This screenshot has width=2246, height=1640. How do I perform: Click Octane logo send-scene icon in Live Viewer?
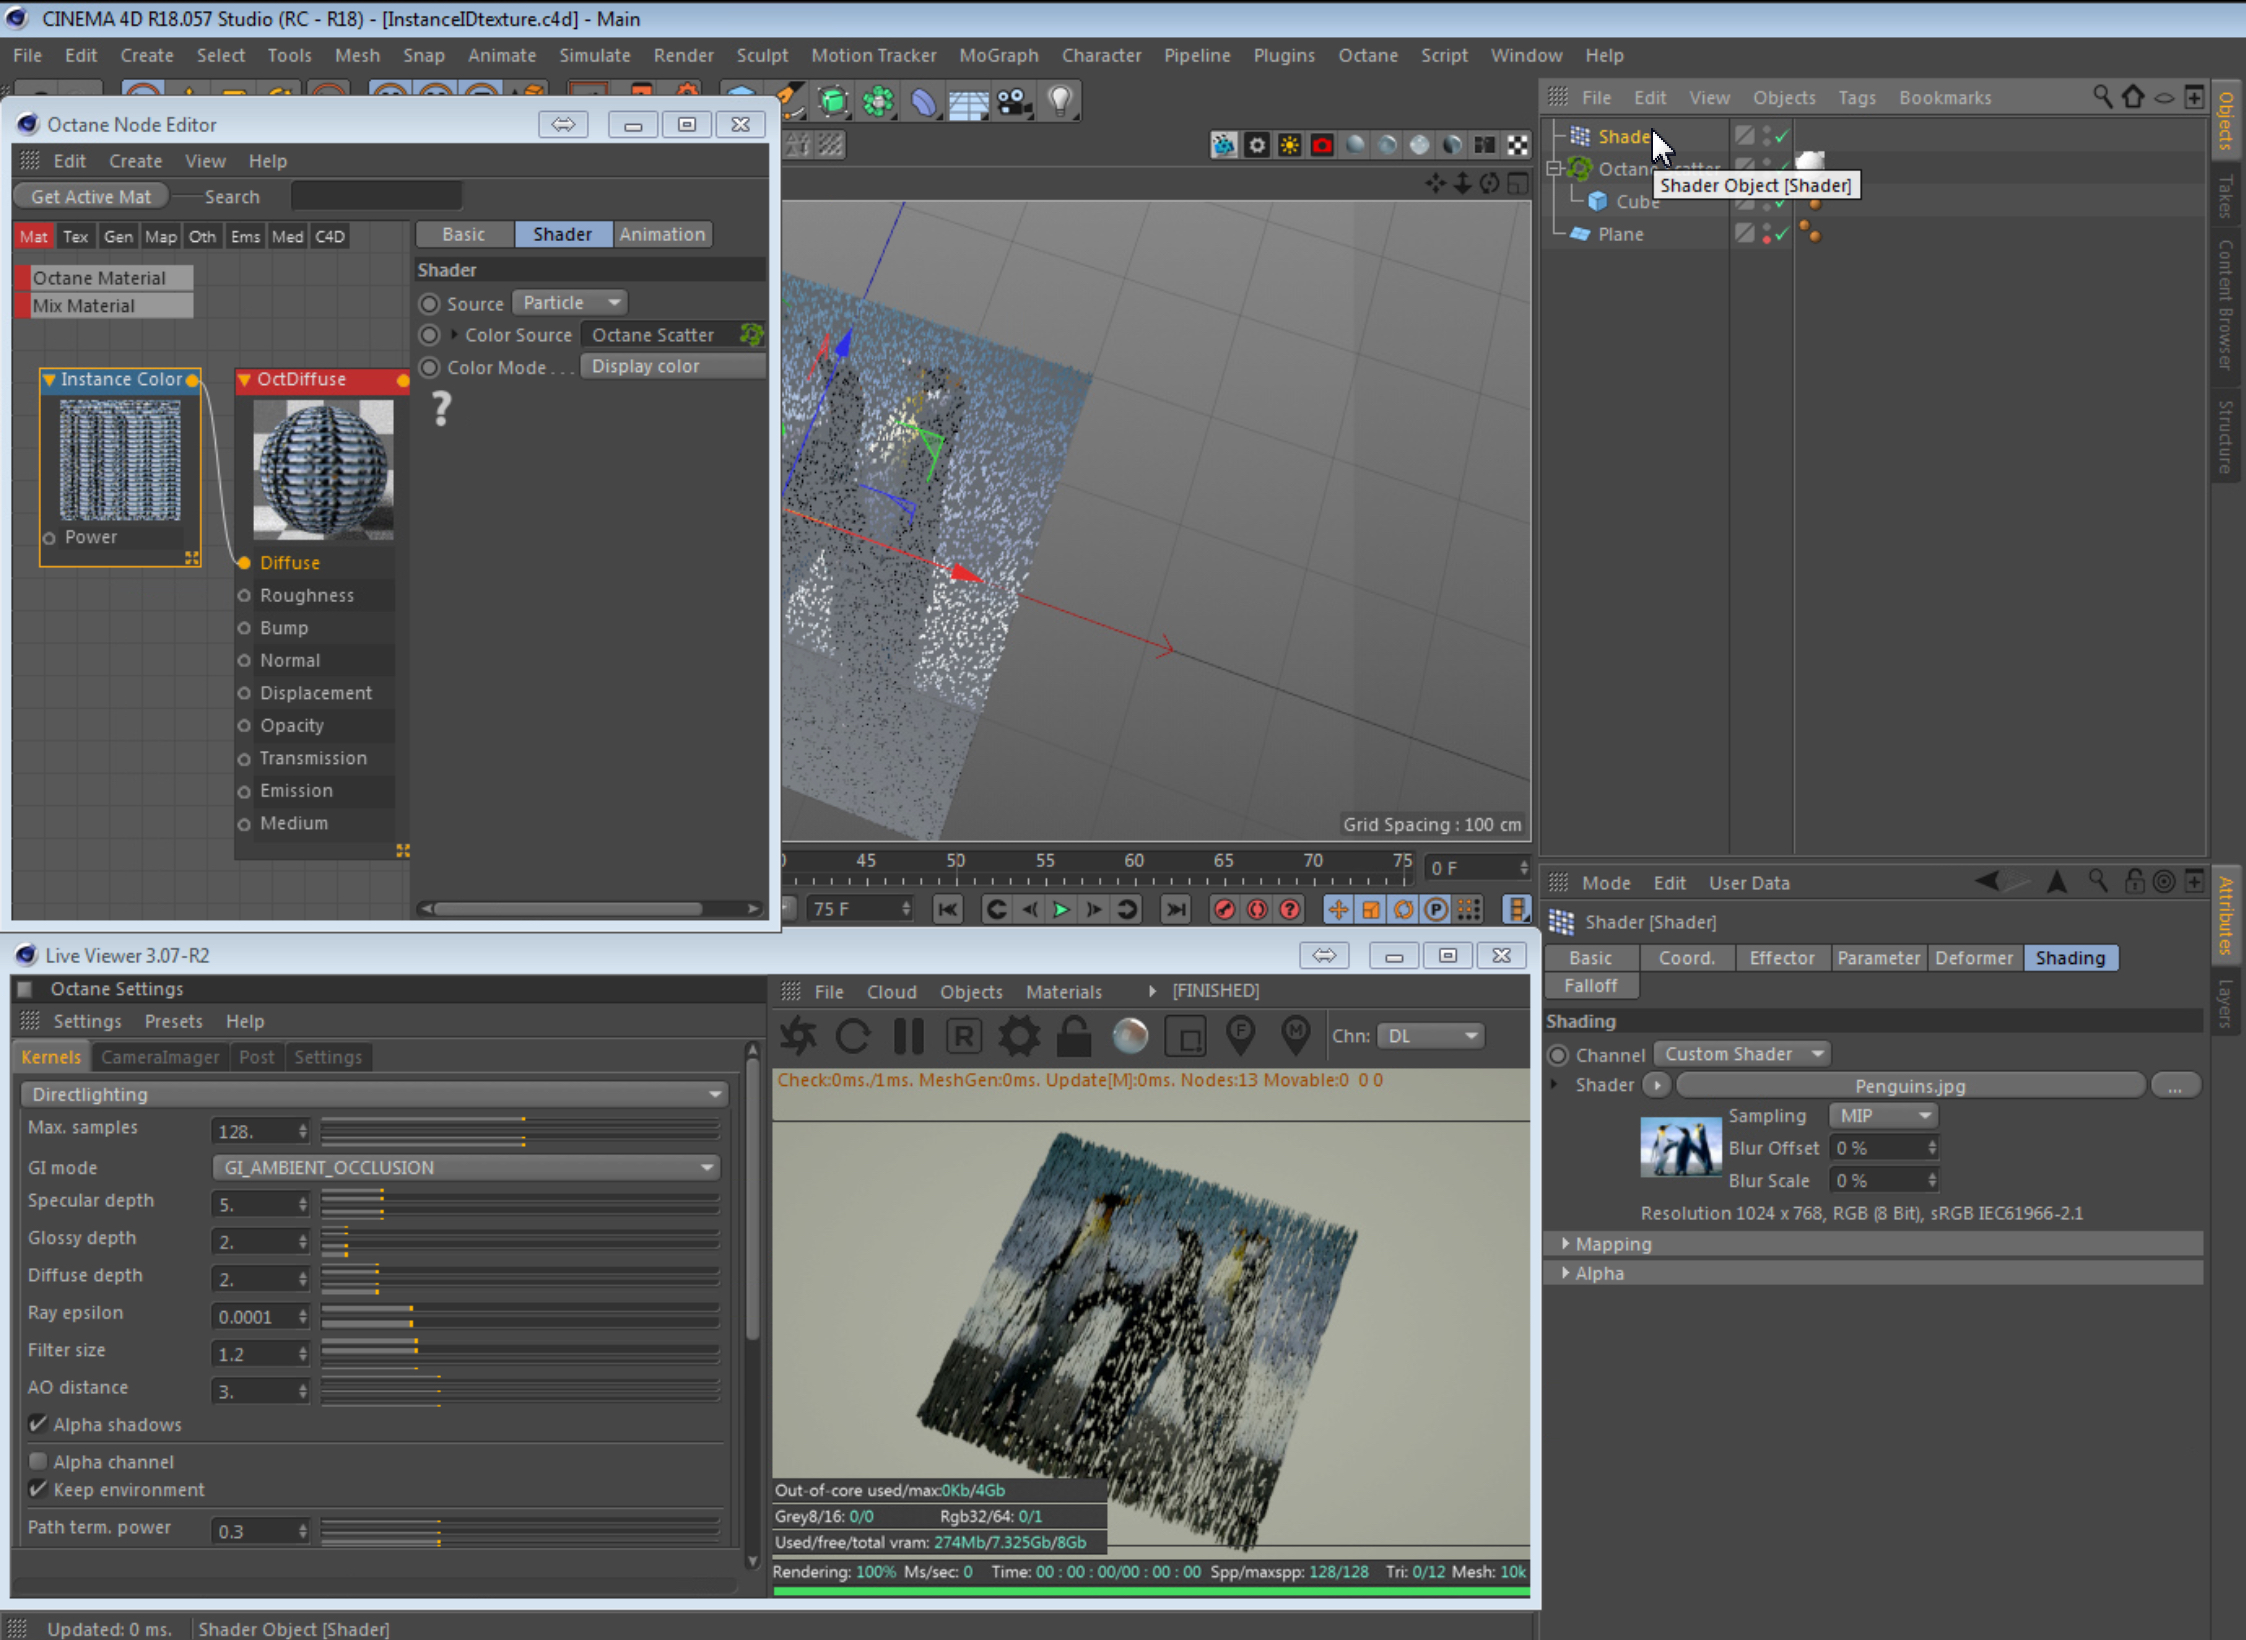[x=798, y=1036]
